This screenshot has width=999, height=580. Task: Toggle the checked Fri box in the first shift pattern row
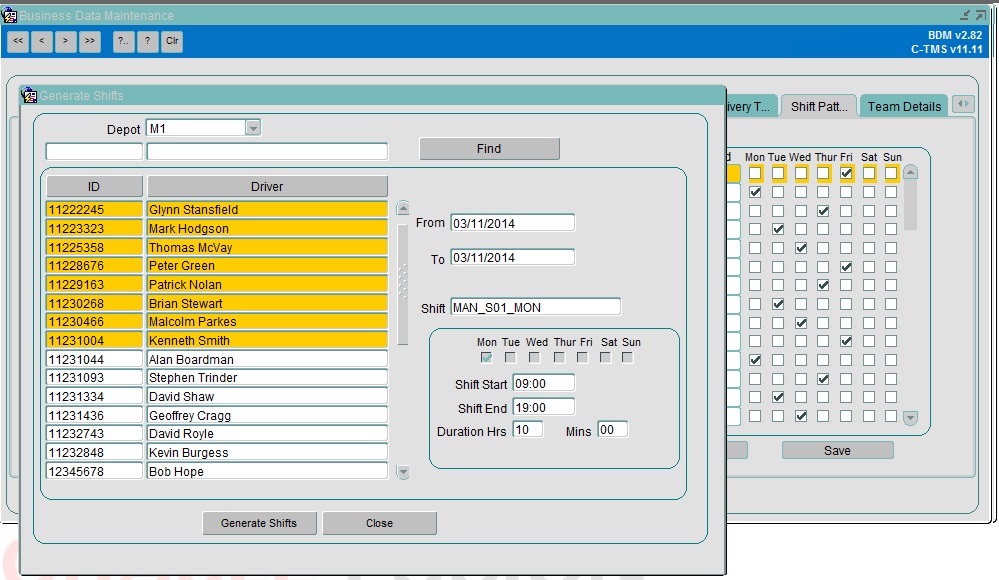point(846,173)
